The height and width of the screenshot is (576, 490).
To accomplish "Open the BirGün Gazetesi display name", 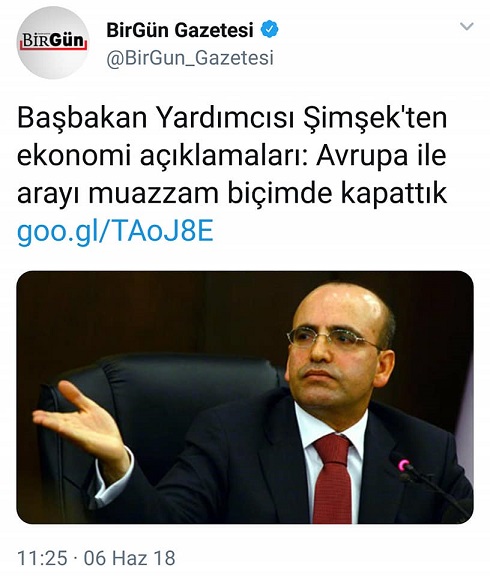I will pyautogui.click(x=180, y=30).
